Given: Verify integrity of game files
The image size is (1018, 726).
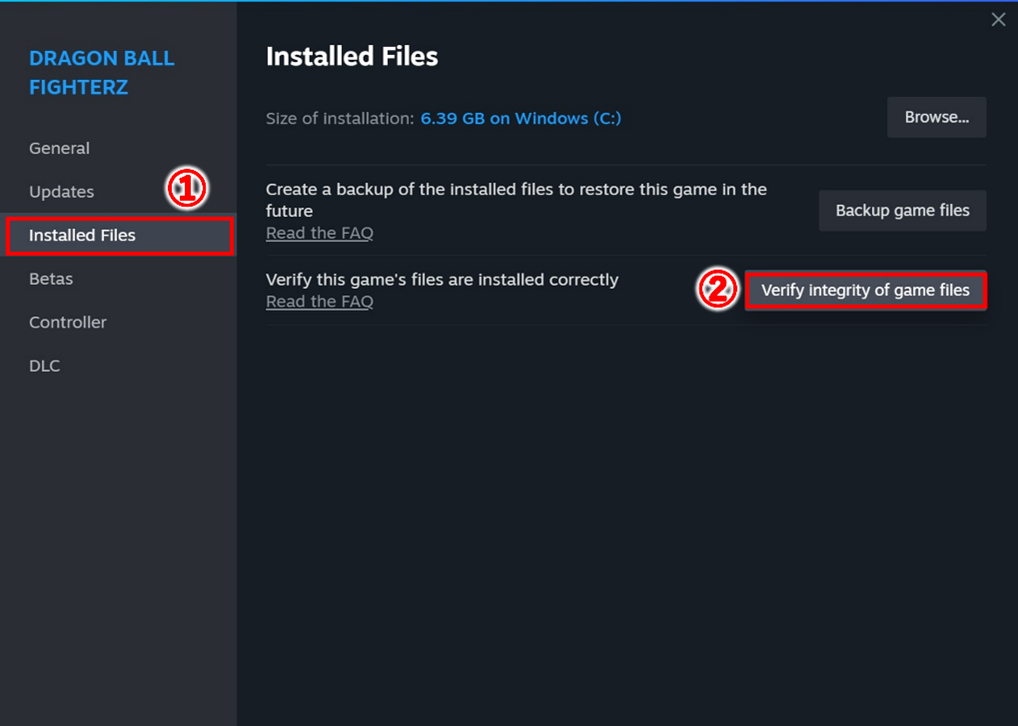Looking at the screenshot, I should [x=865, y=290].
